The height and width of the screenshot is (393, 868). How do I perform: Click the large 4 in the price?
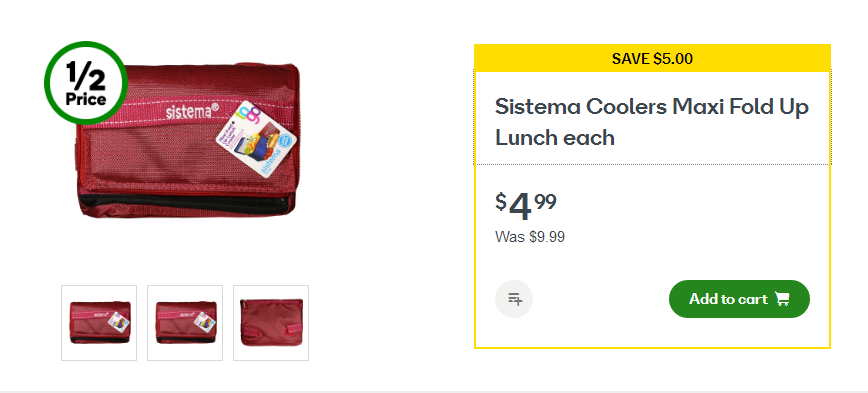pos(520,207)
